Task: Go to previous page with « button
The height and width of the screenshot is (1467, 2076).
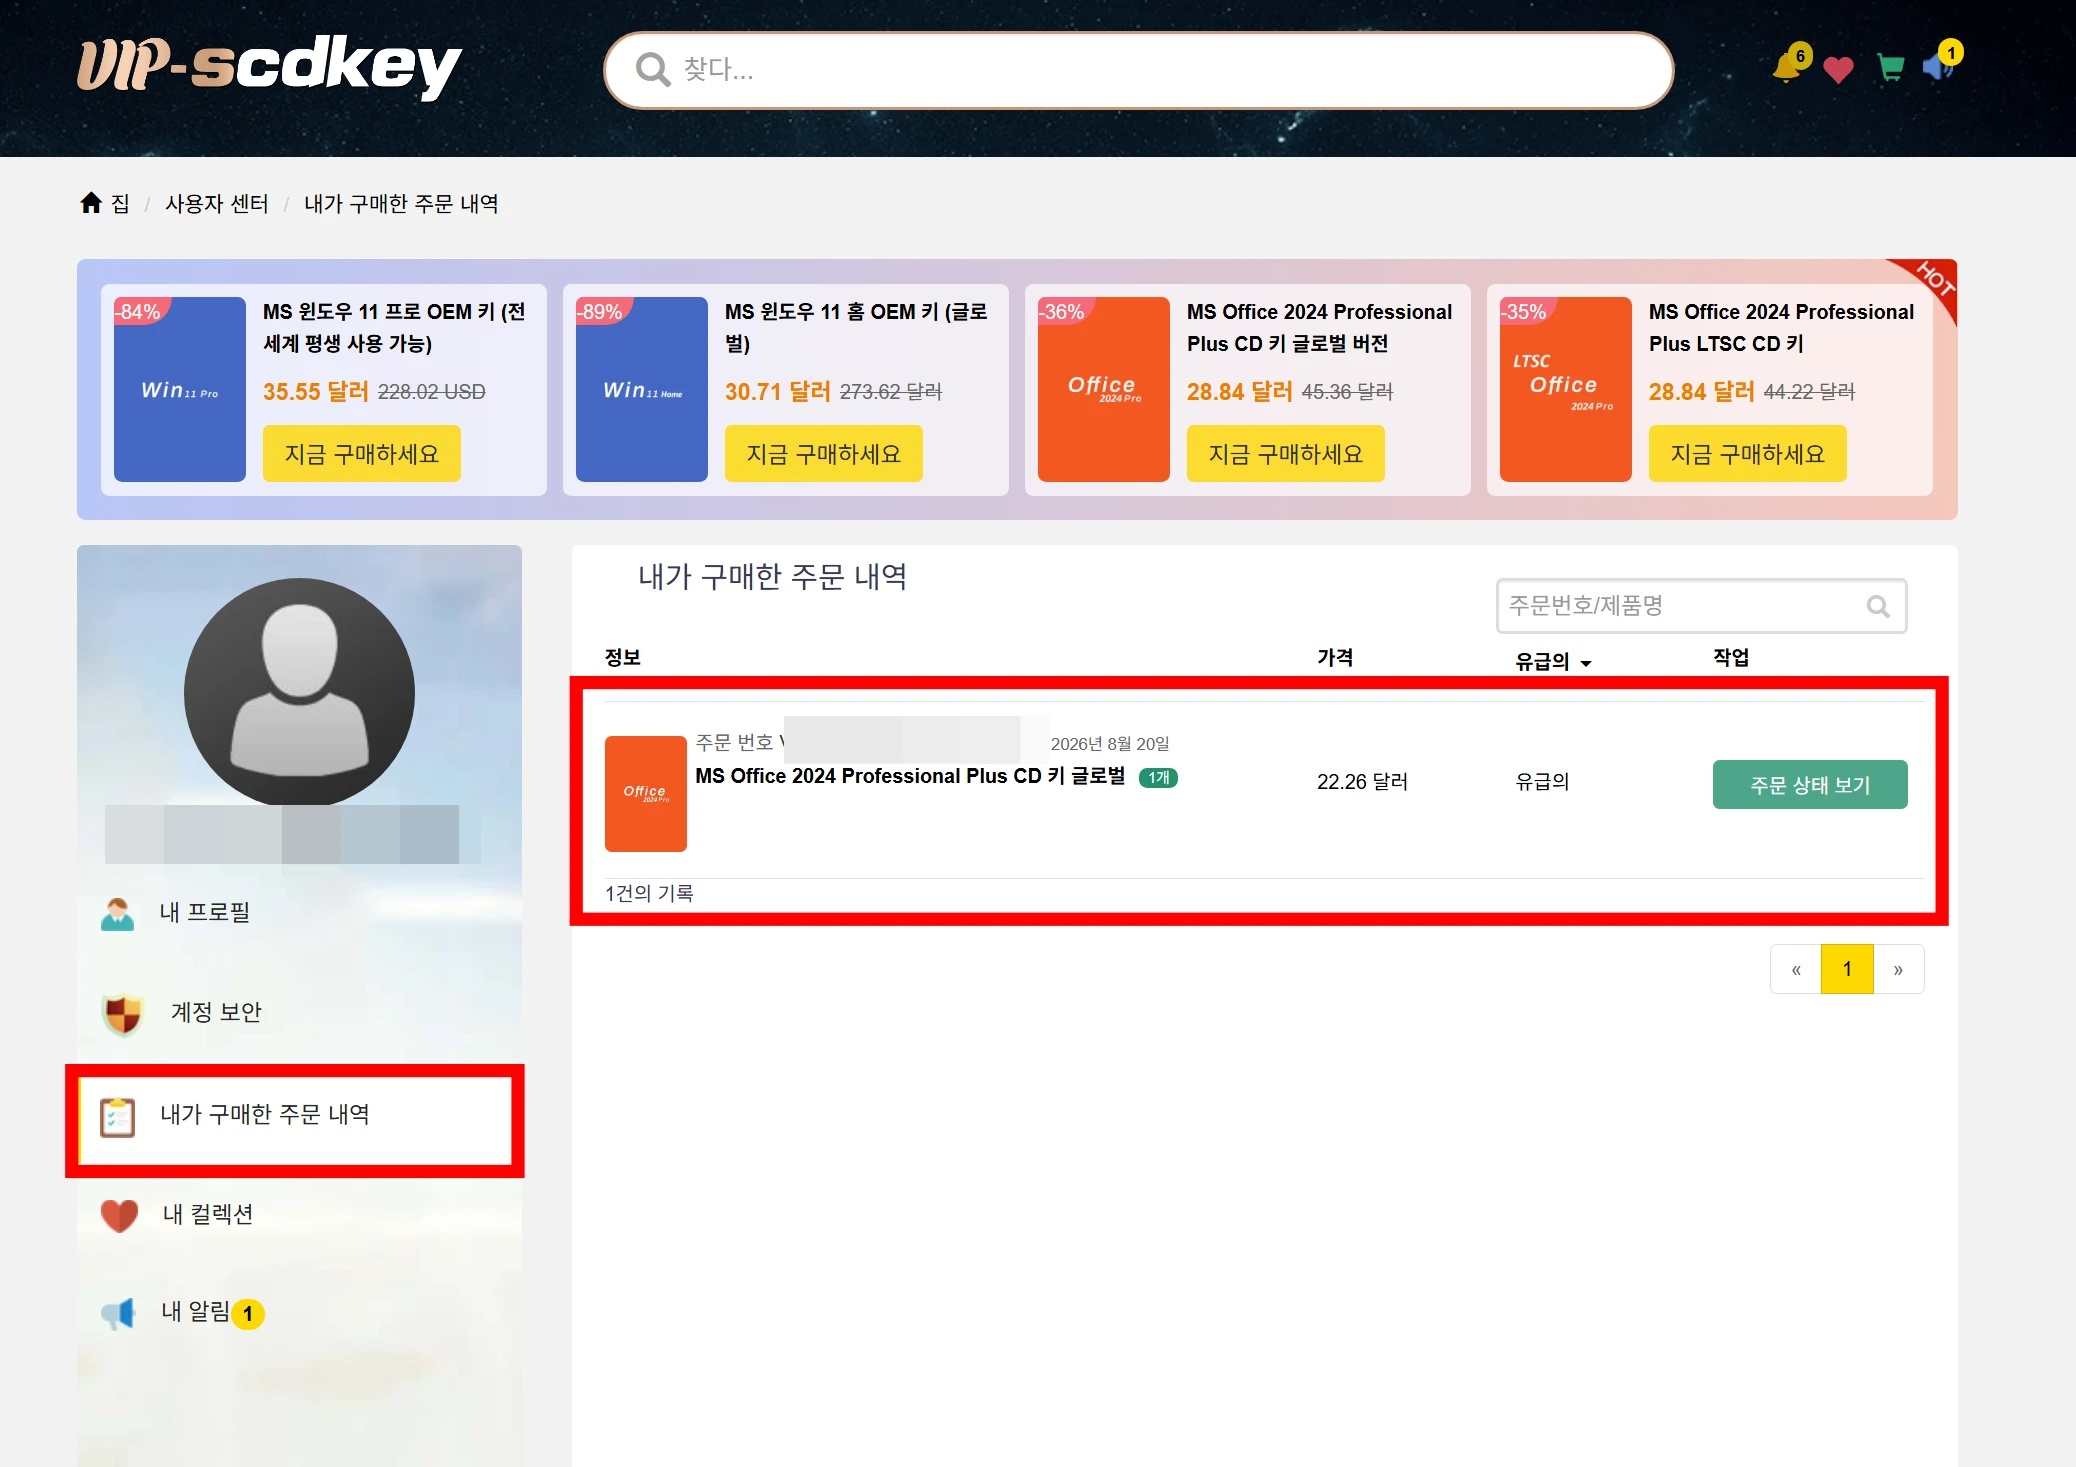Action: coord(1796,969)
